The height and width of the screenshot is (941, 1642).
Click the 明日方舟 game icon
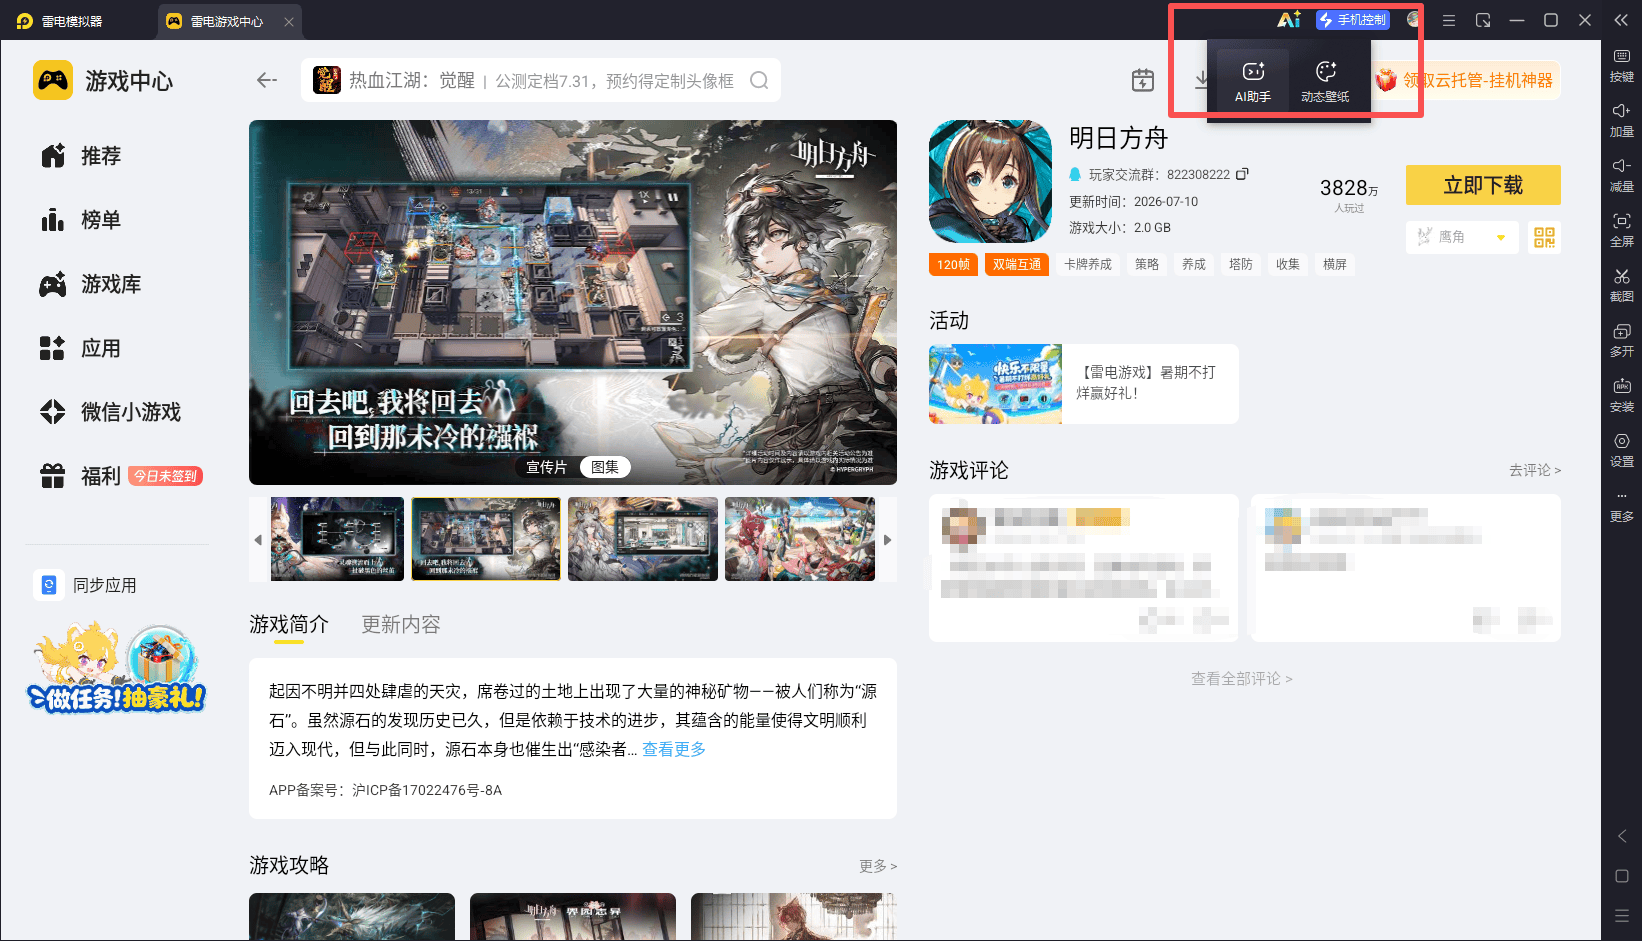(x=990, y=182)
